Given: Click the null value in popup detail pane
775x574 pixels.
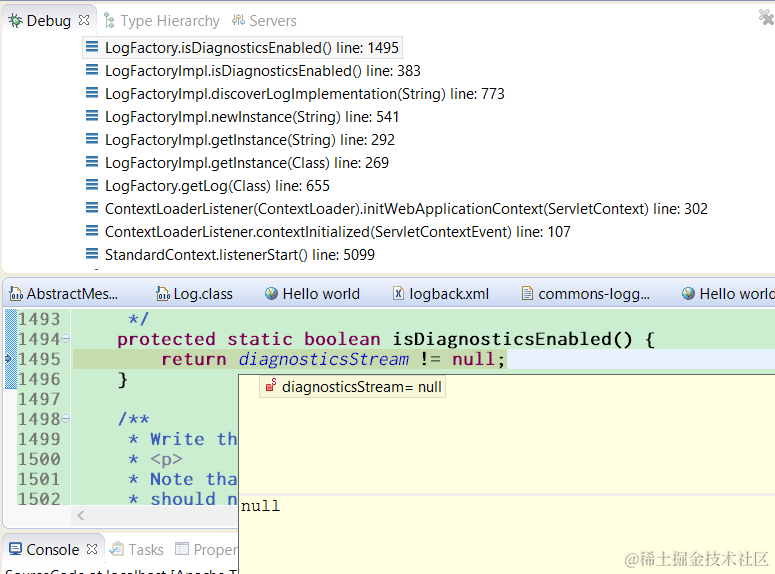Looking at the screenshot, I should click(260, 506).
